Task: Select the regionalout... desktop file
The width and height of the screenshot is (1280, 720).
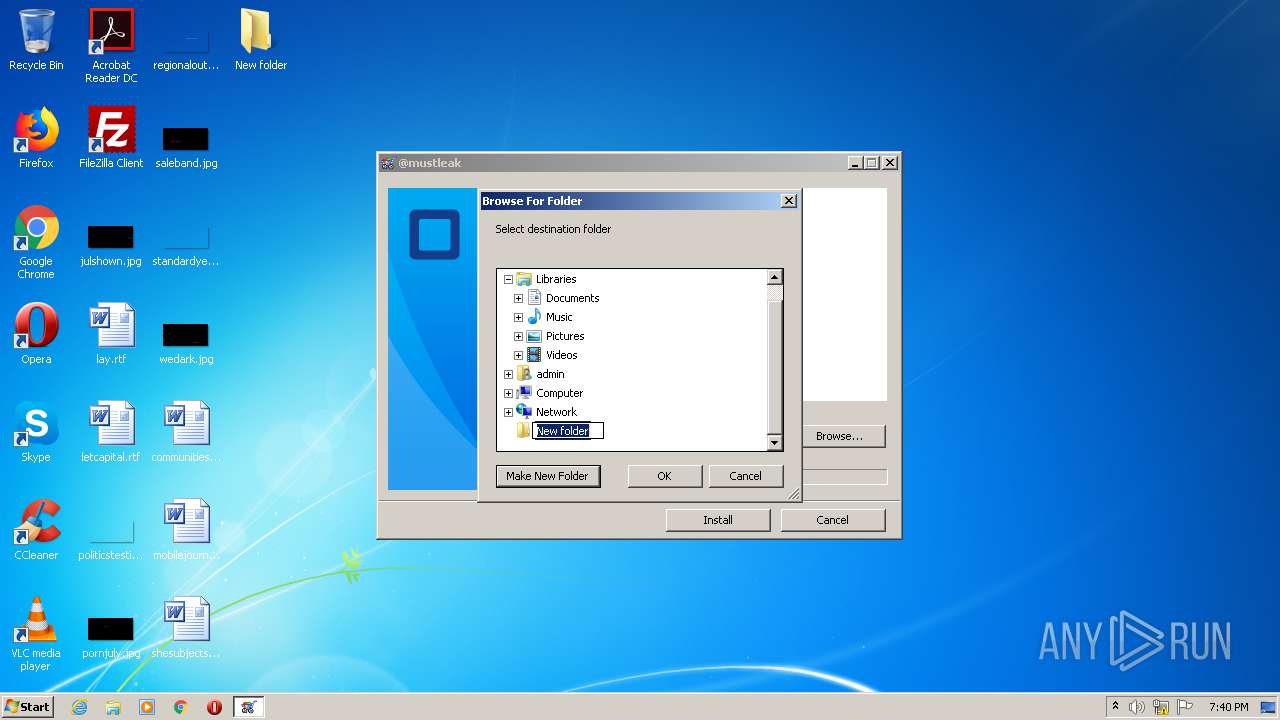Action: tap(186, 46)
